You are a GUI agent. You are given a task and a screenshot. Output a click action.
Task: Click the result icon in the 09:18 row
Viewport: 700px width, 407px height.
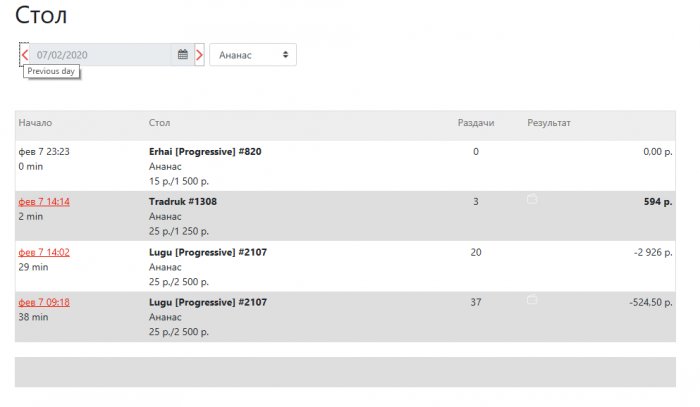pyautogui.click(x=532, y=299)
